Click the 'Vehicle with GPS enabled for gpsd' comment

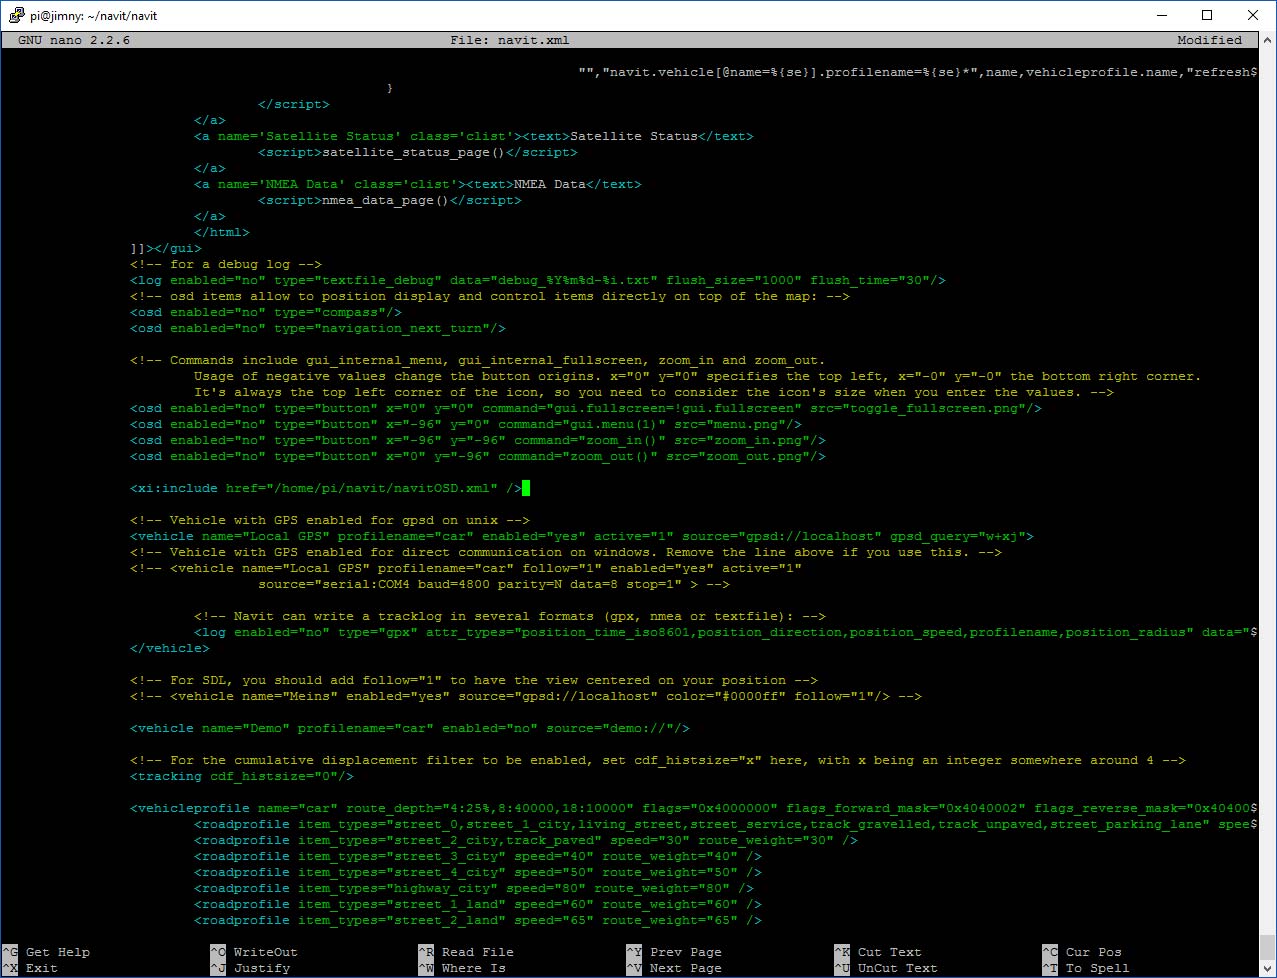tap(330, 520)
